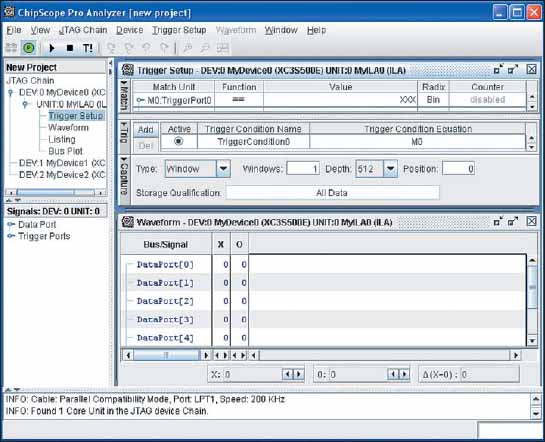Screen dimensions: 545x442
Task: Click the == function cell
Action: [x=239, y=100]
